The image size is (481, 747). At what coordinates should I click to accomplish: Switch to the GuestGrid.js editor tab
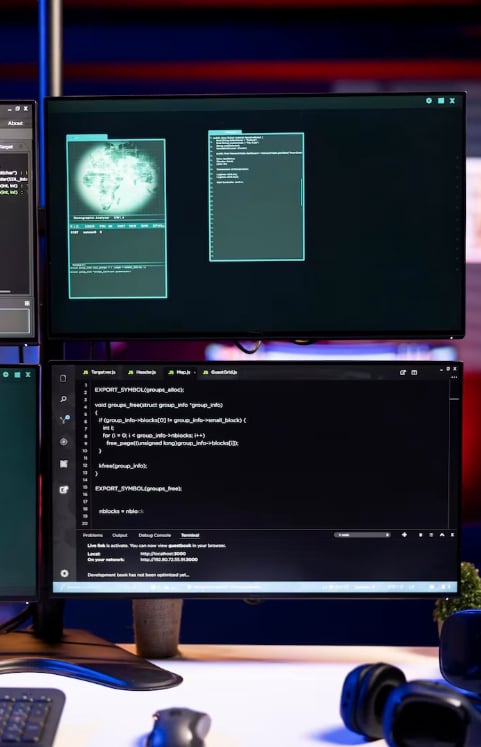tap(220, 372)
